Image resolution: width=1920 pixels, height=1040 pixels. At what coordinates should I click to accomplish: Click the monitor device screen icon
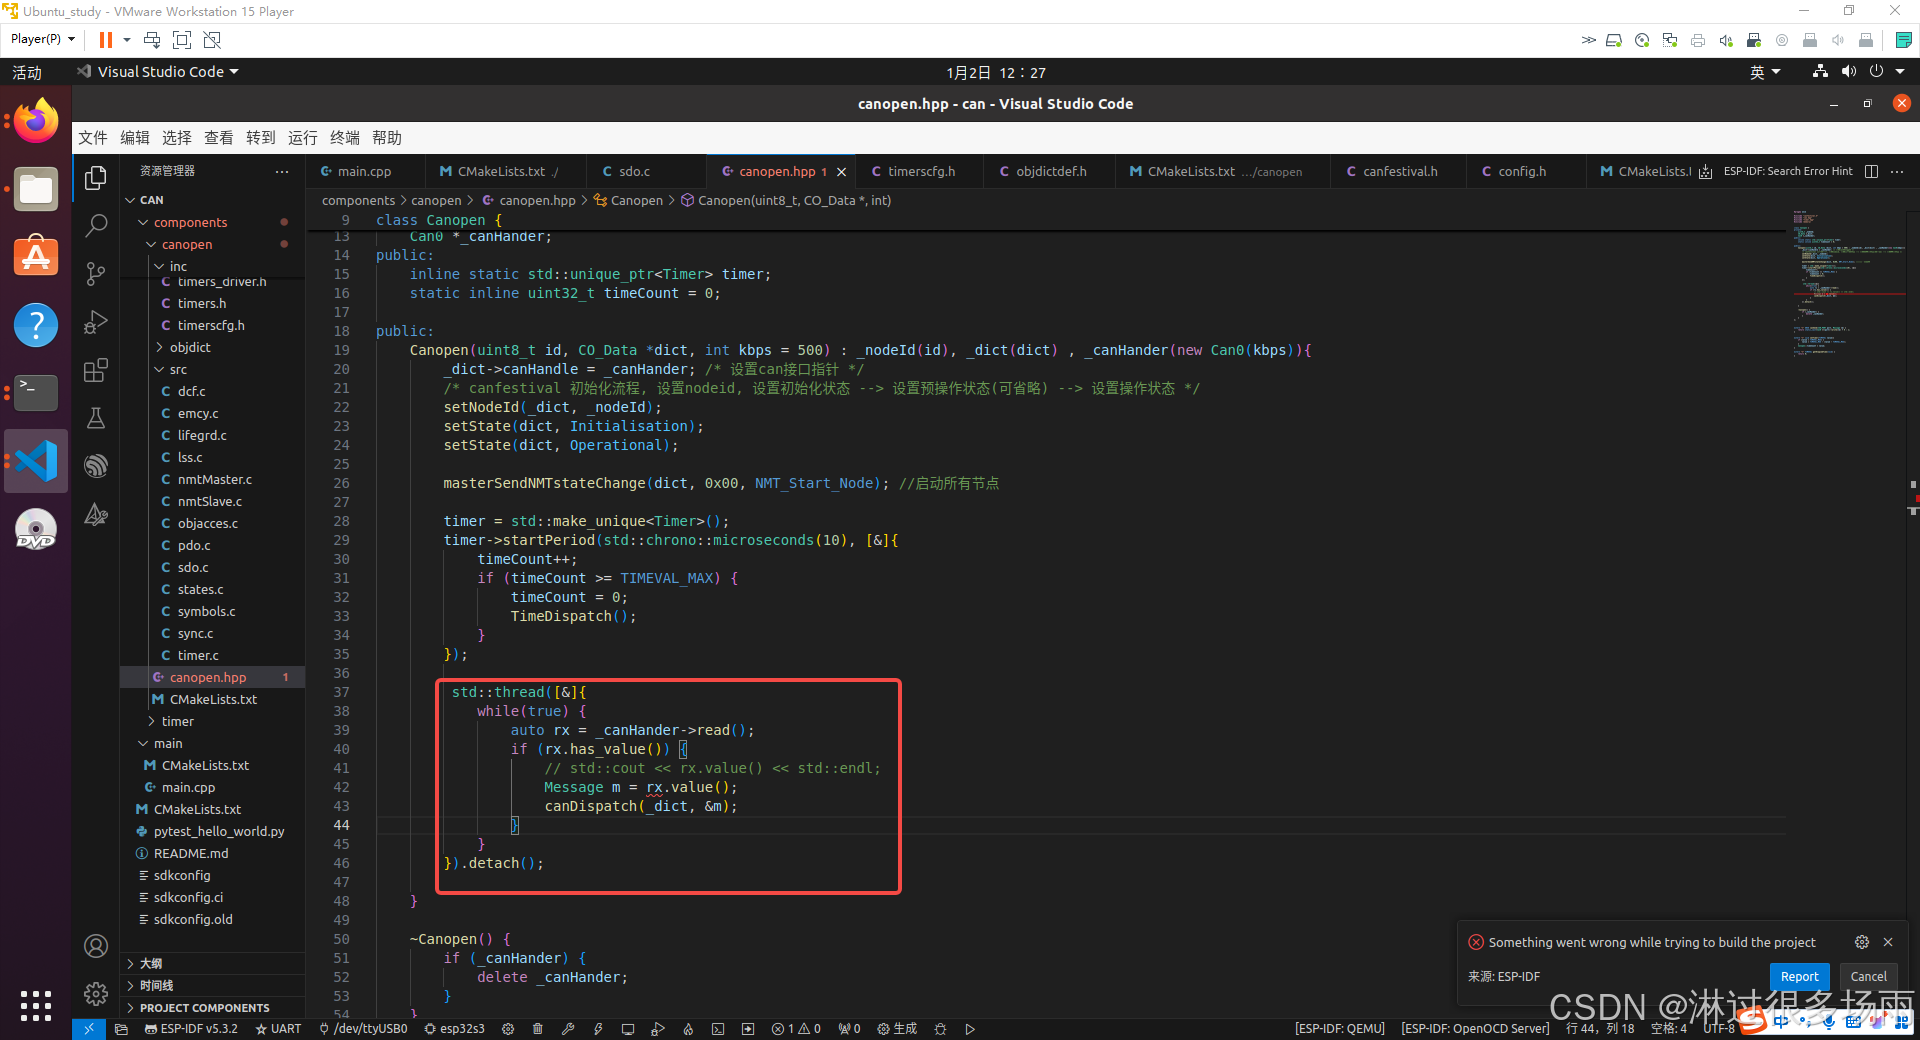pos(628,1029)
